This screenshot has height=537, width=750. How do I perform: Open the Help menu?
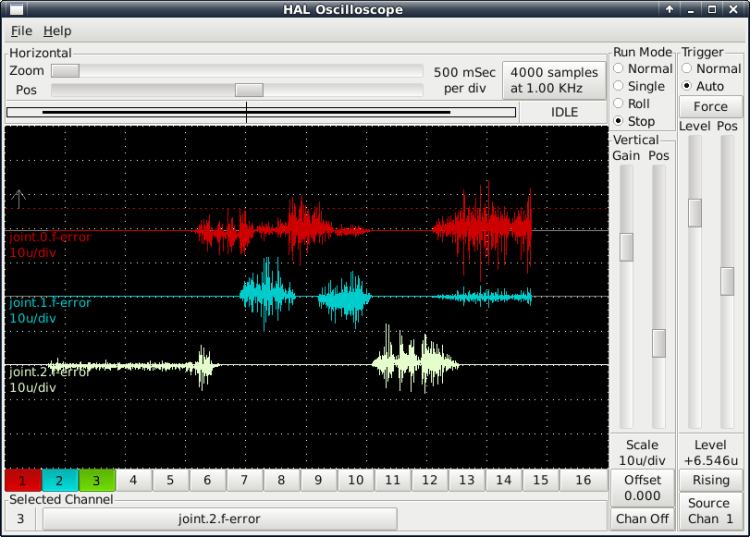click(57, 31)
